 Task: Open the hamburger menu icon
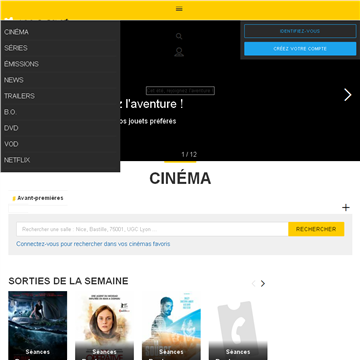click(179, 9)
